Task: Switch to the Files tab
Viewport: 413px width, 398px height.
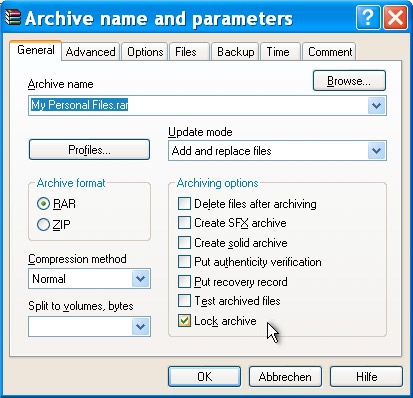Action: (189, 52)
